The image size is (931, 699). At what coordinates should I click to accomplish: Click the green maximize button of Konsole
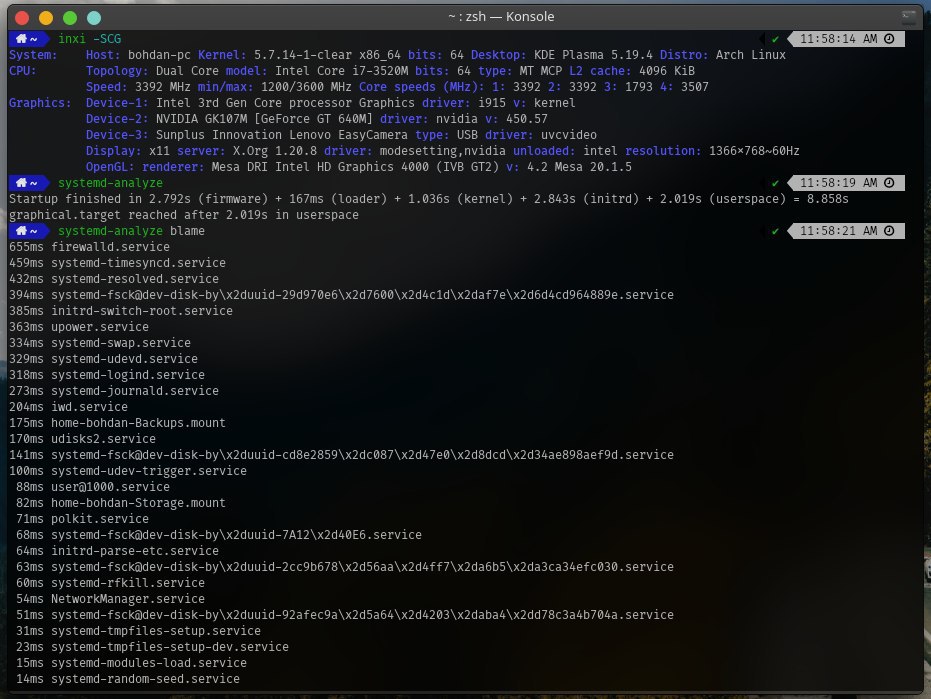point(70,18)
